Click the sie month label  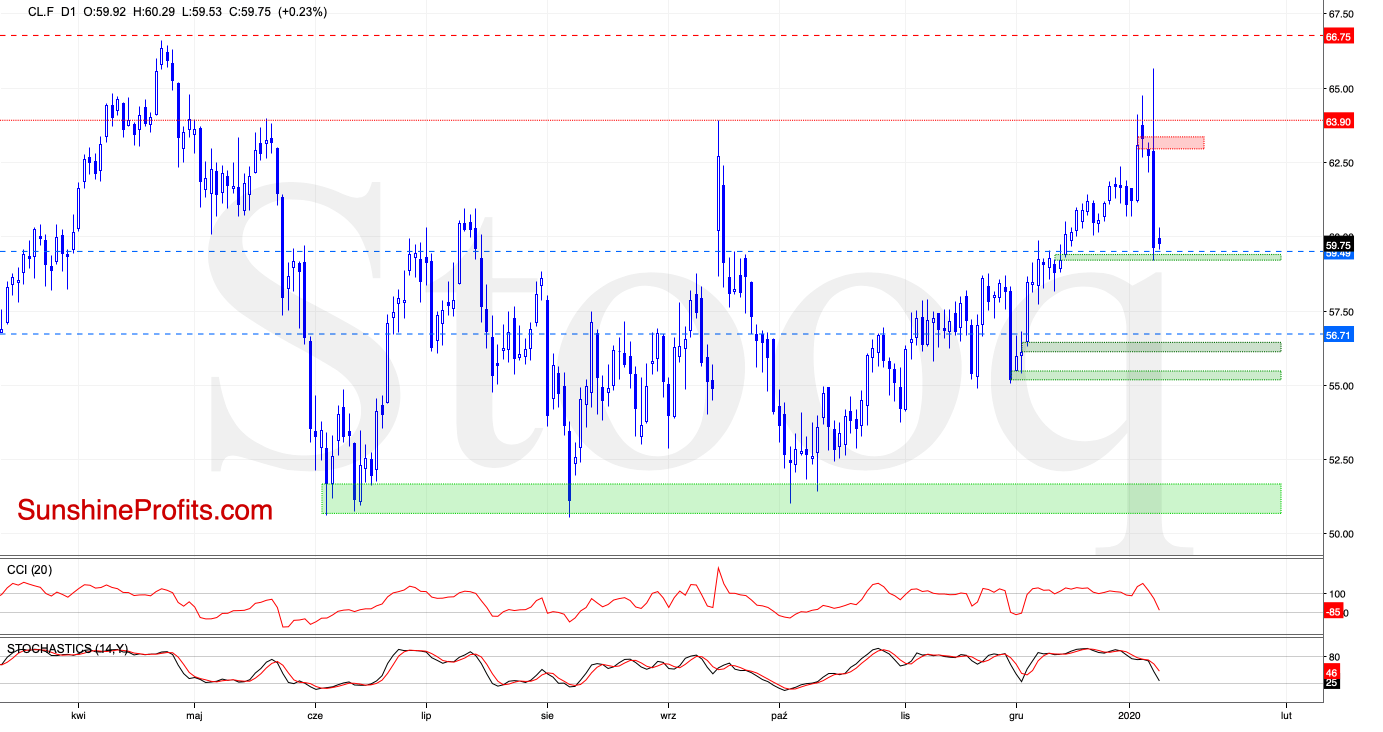[x=547, y=716]
